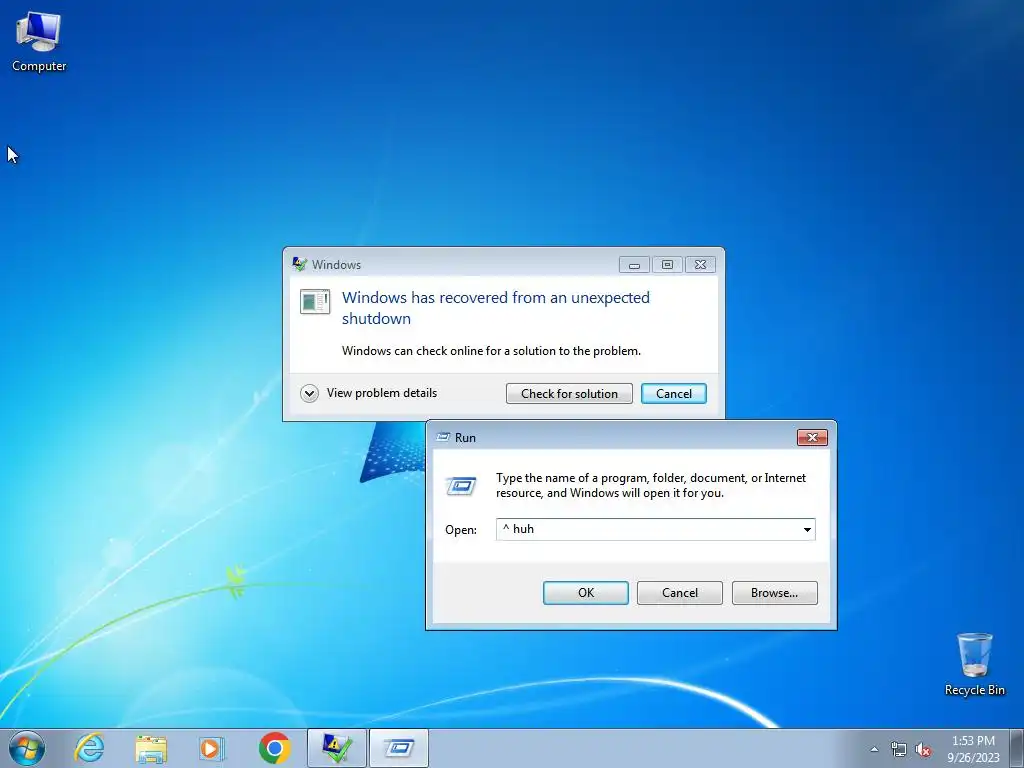Image resolution: width=1024 pixels, height=768 pixels.
Task: Click the 'Windows can check online' text
Action: 491,351
